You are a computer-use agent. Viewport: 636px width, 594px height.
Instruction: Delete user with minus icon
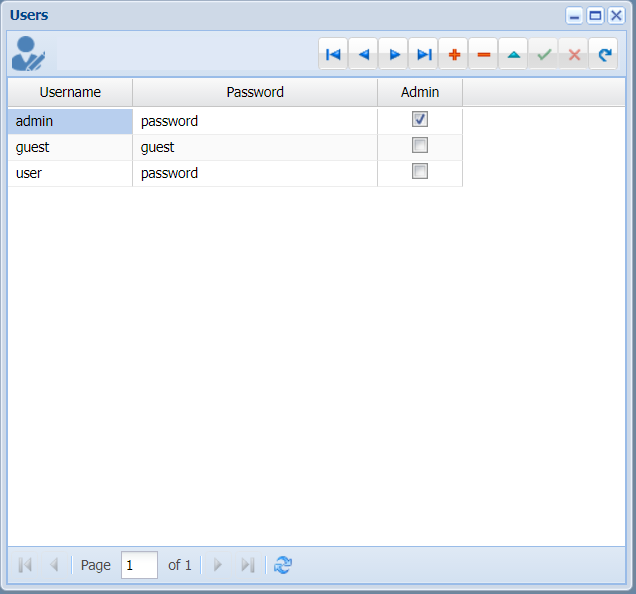(483, 54)
